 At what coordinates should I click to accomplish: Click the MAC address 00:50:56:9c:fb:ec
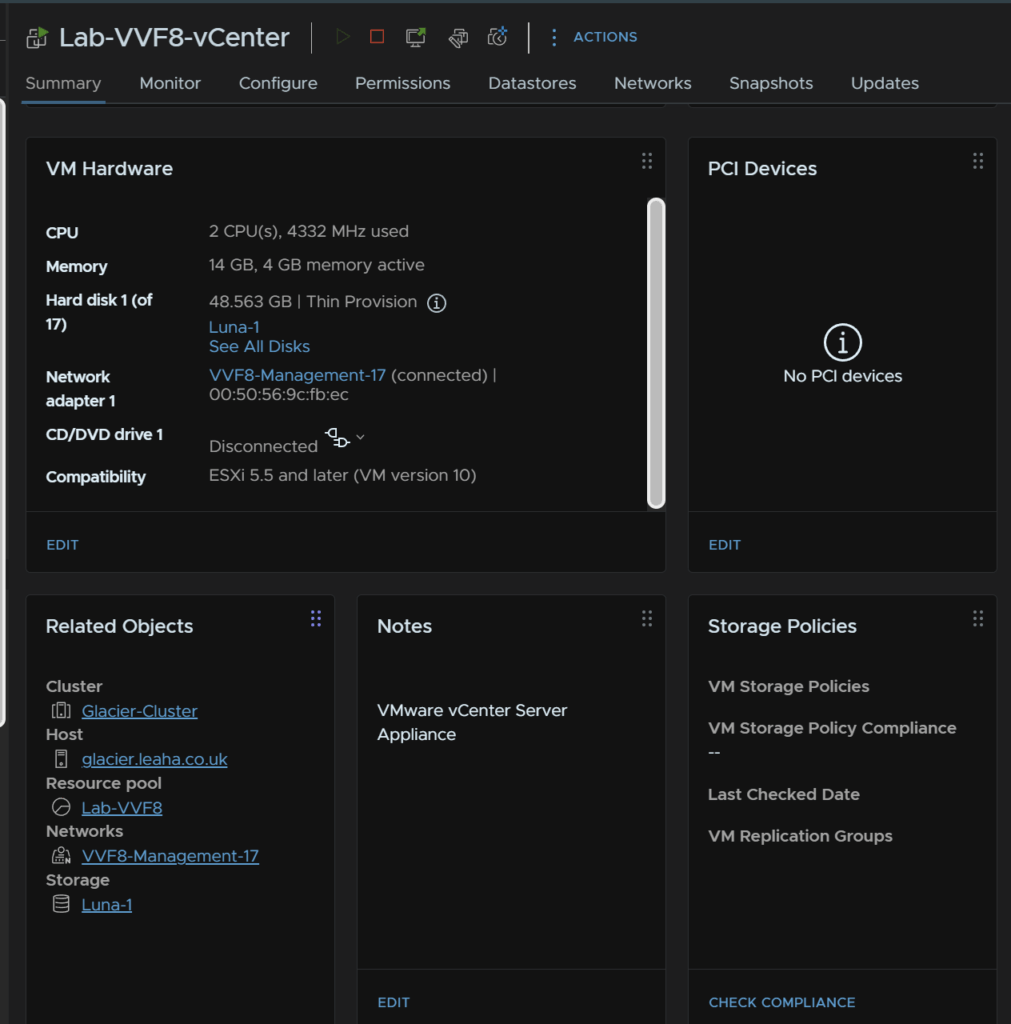tap(279, 394)
